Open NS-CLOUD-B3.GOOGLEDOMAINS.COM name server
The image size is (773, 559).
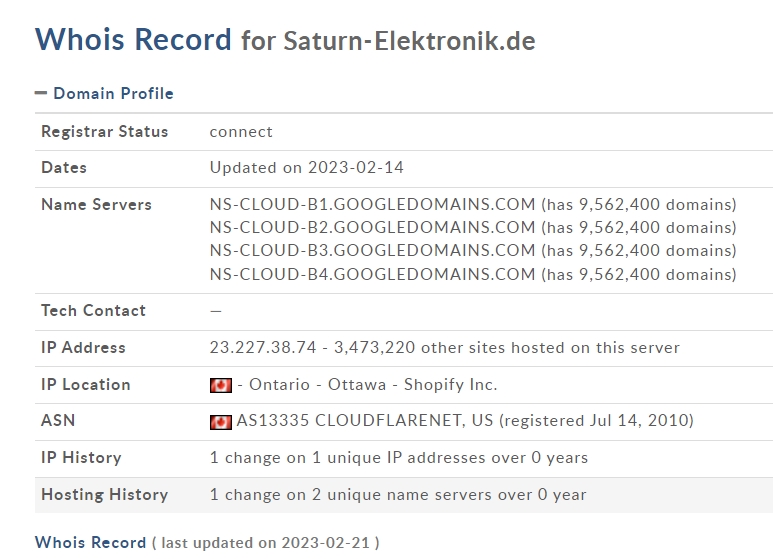click(372, 250)
